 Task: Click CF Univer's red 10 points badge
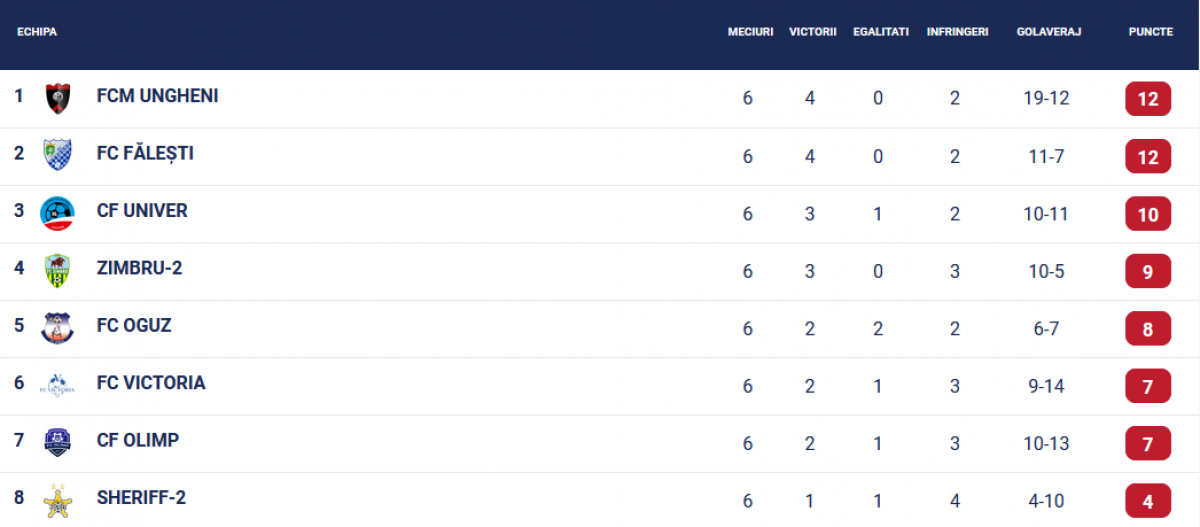point(1147,214)
